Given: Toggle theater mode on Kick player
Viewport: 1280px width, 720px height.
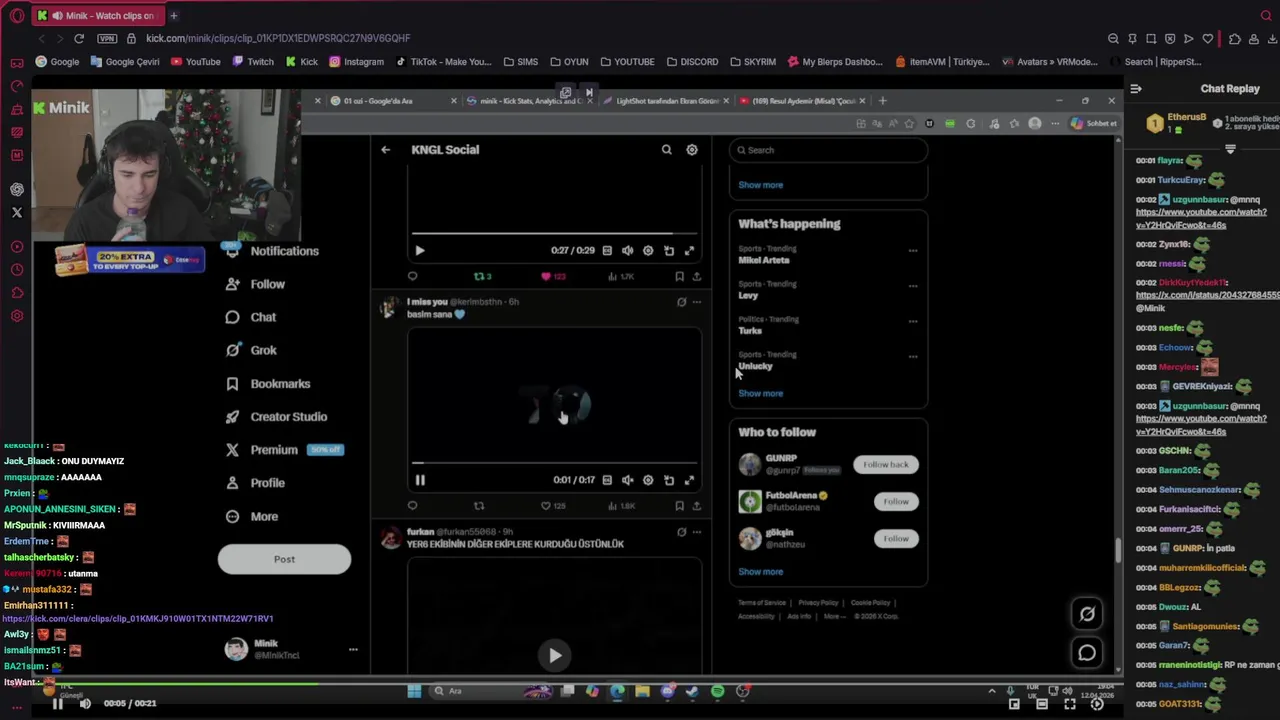Looking at the screenshot, I should (x=1042, y=704).
